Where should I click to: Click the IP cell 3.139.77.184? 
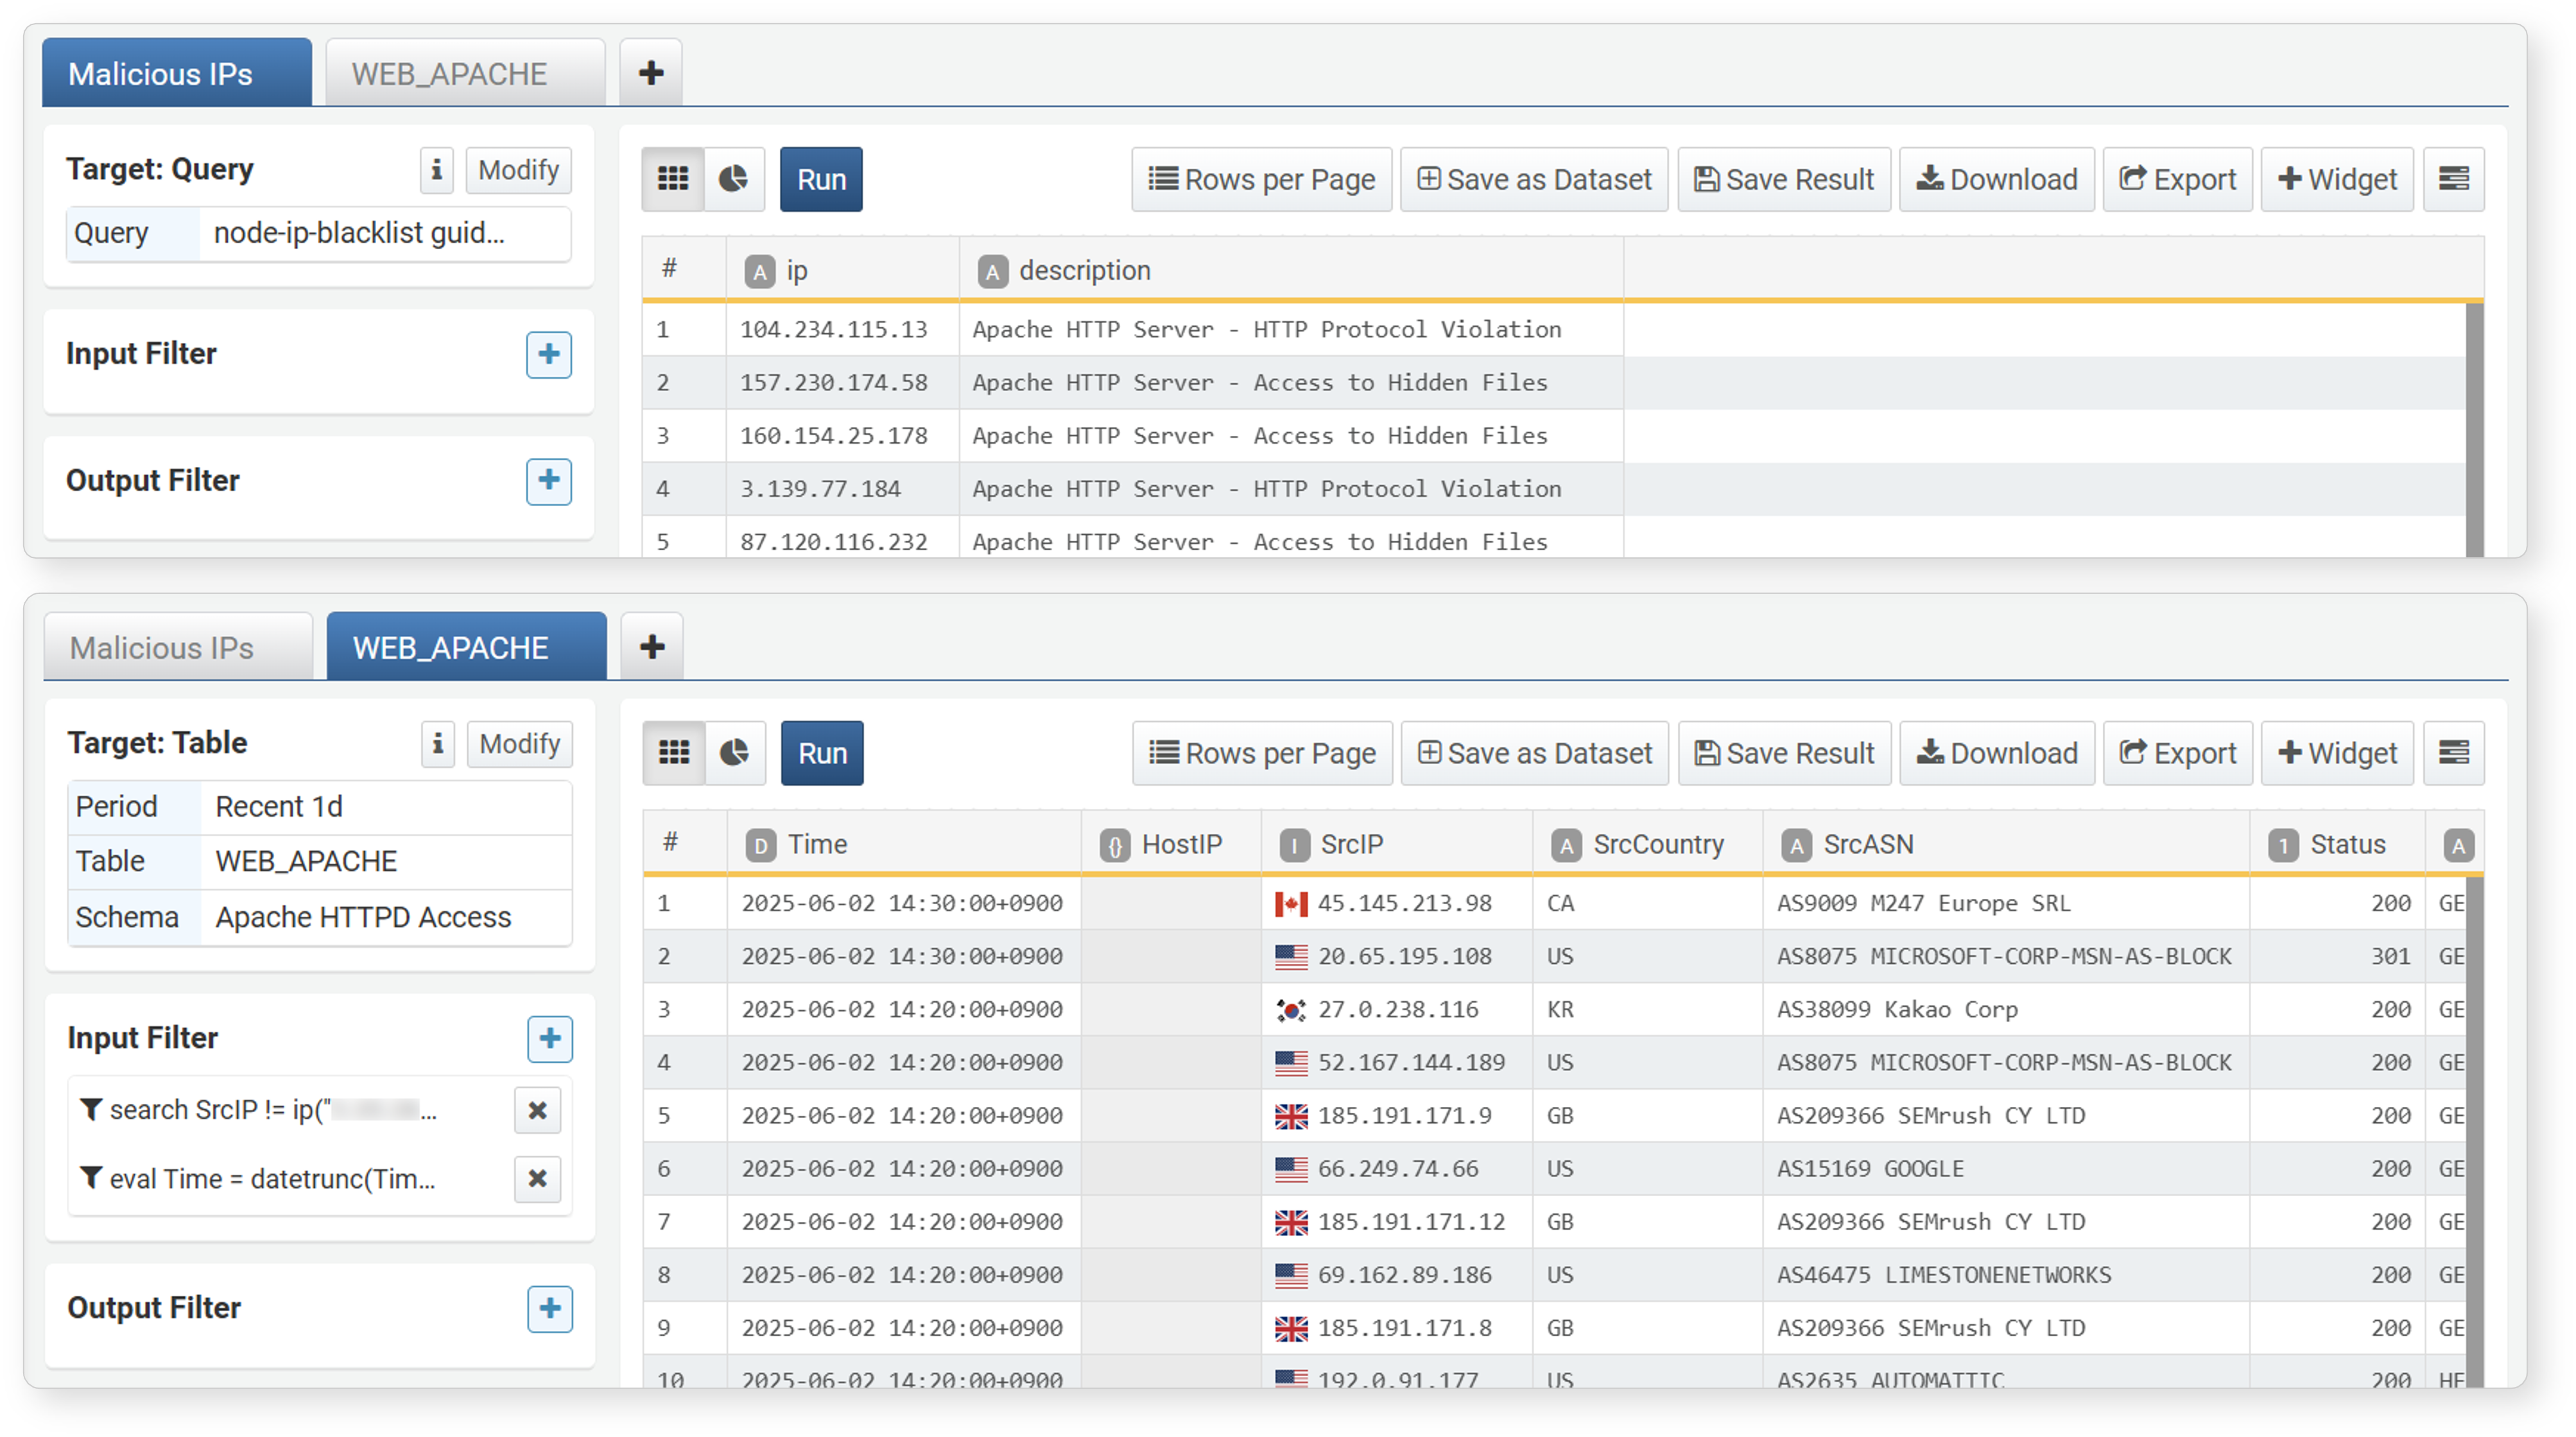pos(842,489)
